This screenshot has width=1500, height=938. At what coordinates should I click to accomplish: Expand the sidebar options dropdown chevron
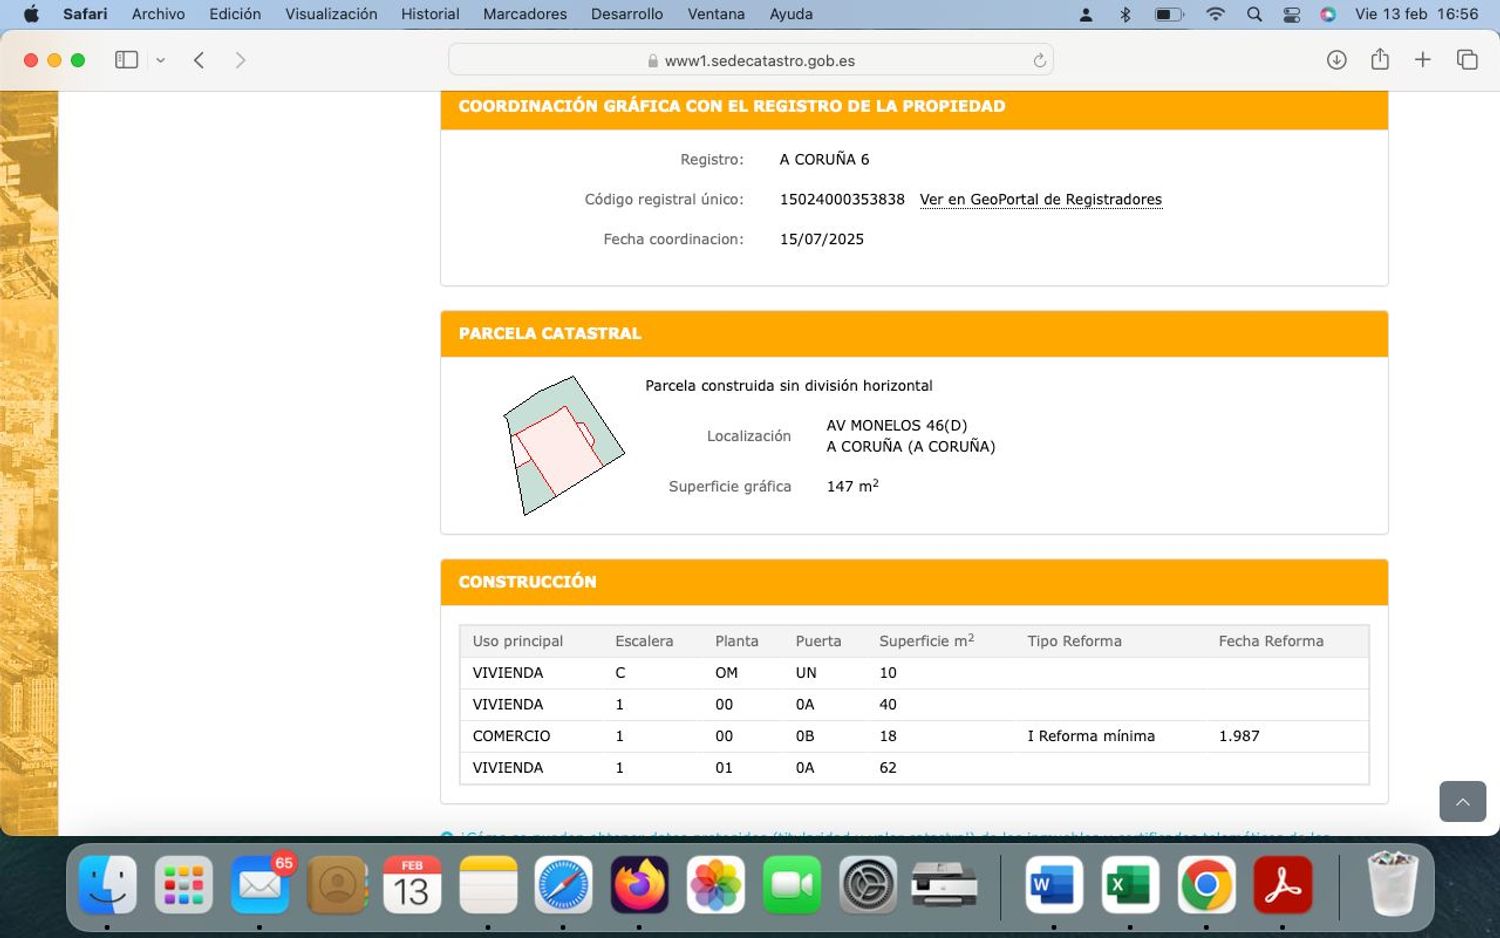tap(160, 61)
